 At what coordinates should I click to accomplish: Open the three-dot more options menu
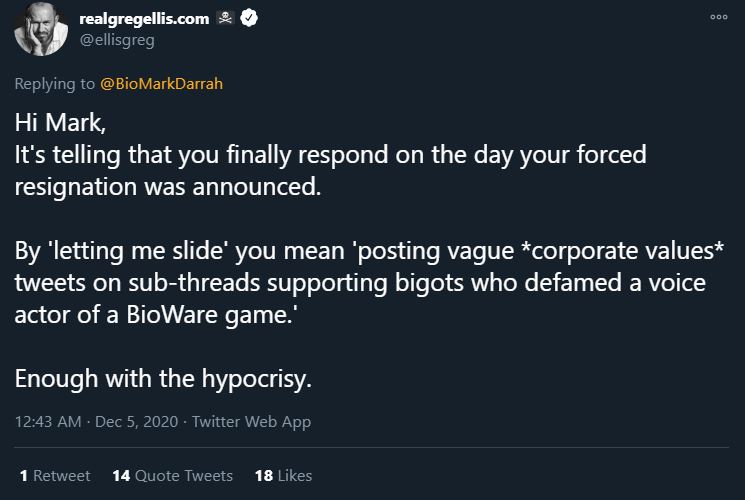(x=718, y=18)
